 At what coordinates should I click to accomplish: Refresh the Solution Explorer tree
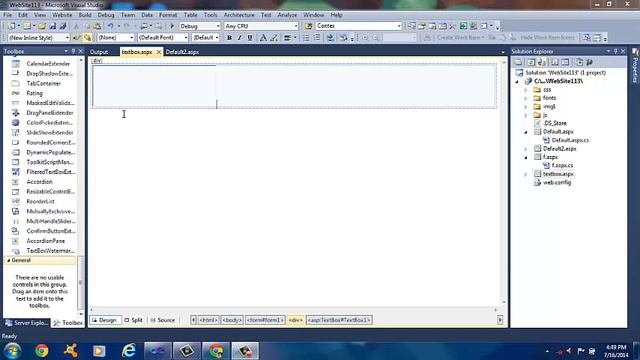pyautogui.click(x=531, y=62)
